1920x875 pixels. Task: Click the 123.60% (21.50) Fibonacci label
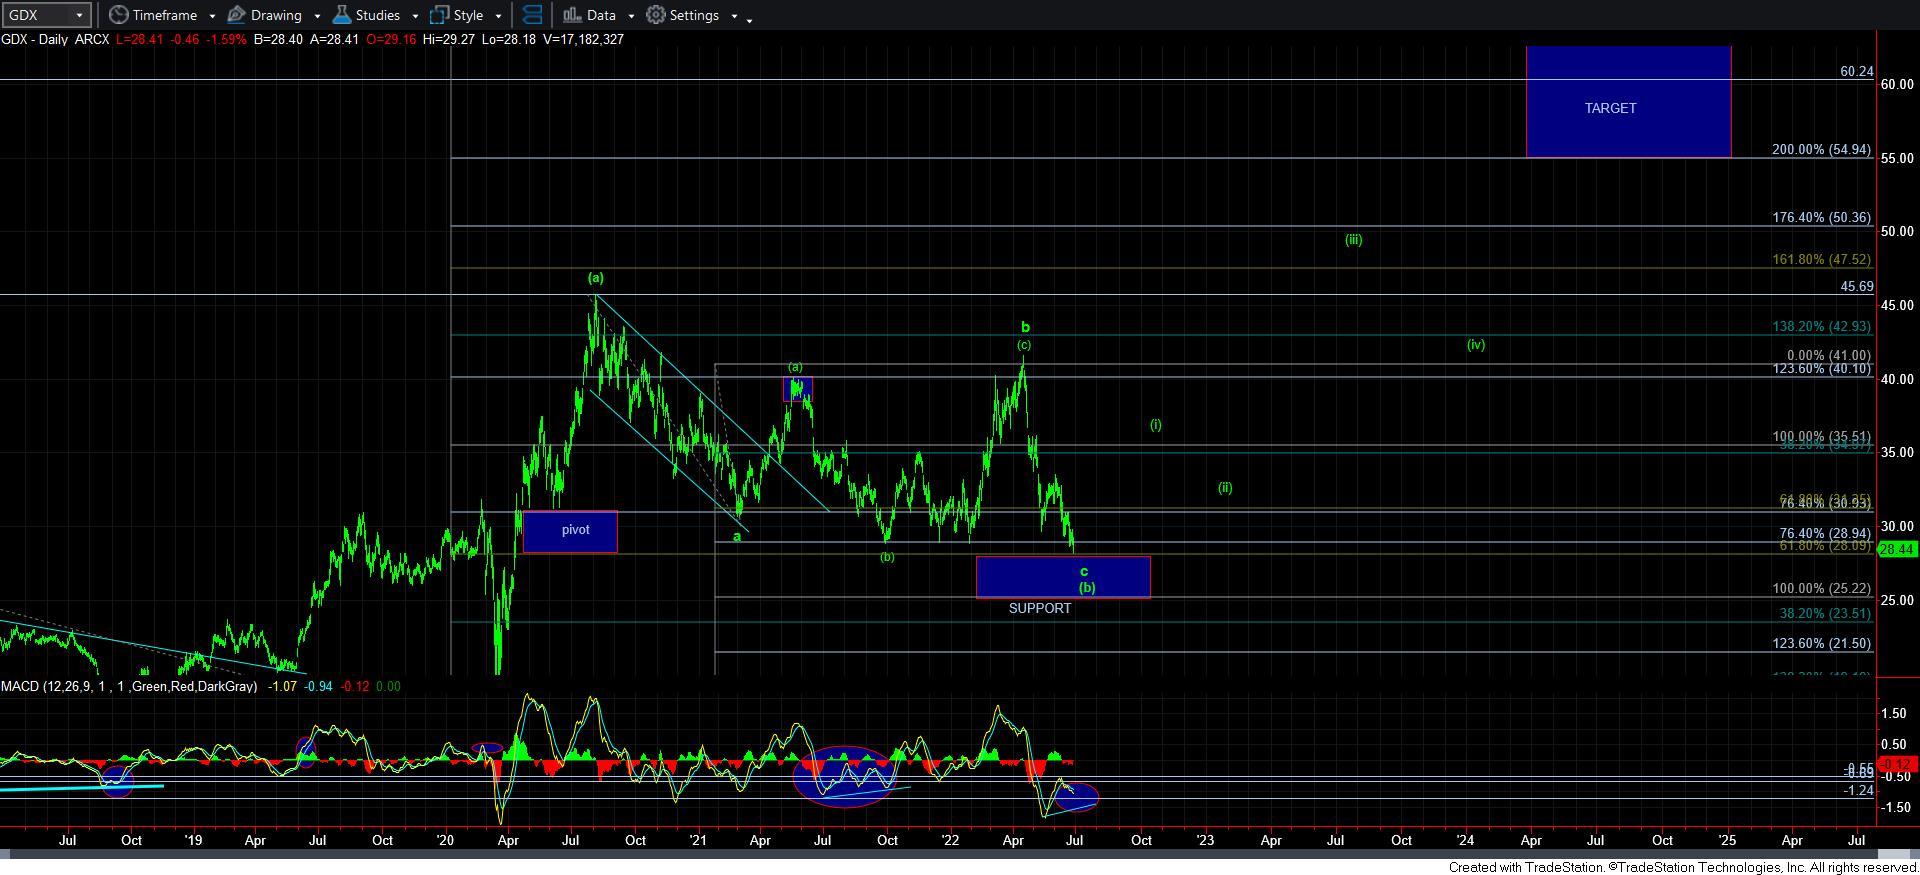tap(1821, 643)
